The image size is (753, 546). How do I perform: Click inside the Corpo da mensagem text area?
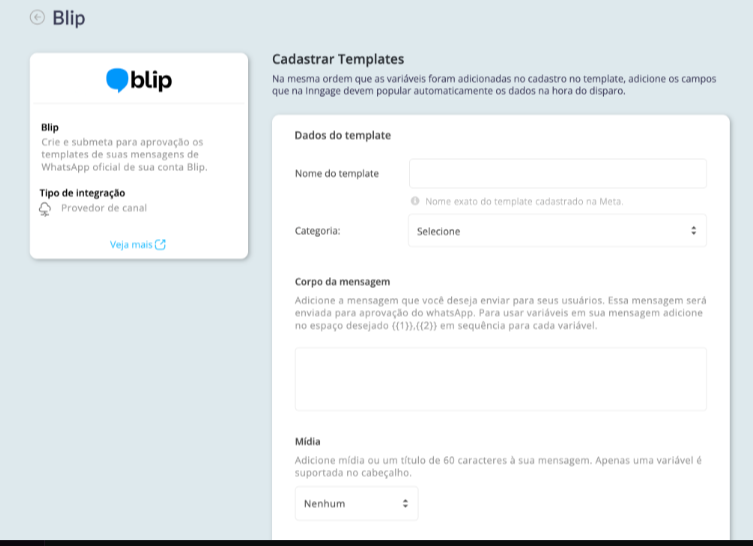500,379
